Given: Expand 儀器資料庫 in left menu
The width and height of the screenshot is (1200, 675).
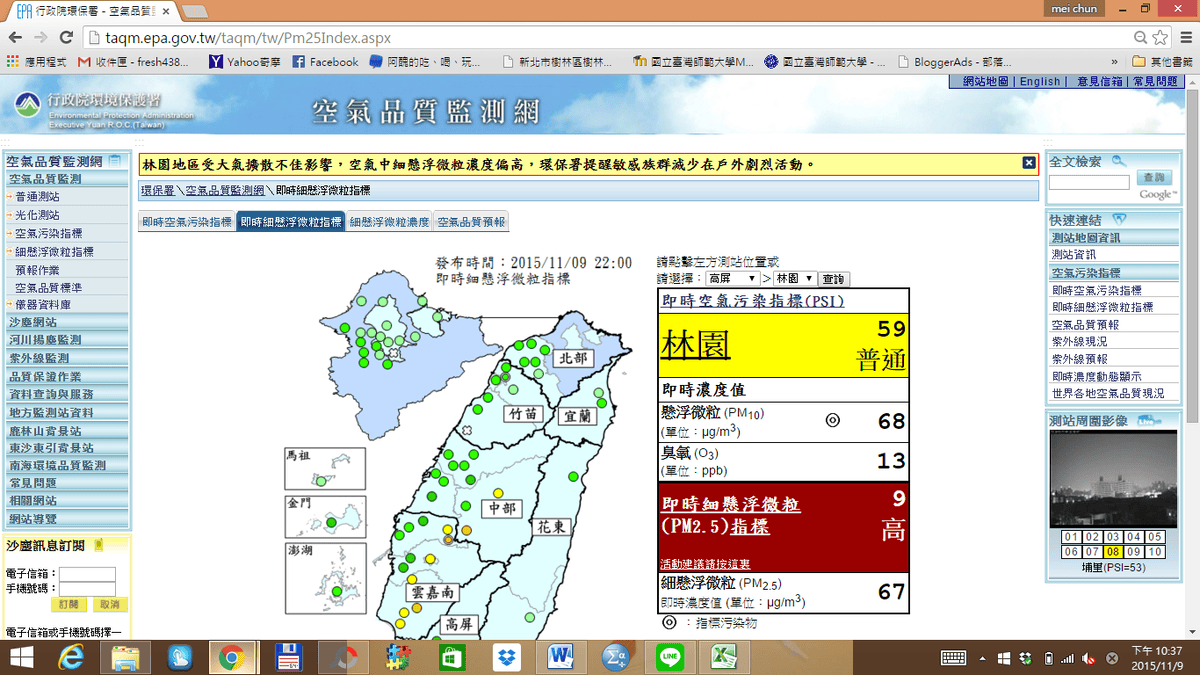Looking at the screenshot, I should [x=43, y=304].
